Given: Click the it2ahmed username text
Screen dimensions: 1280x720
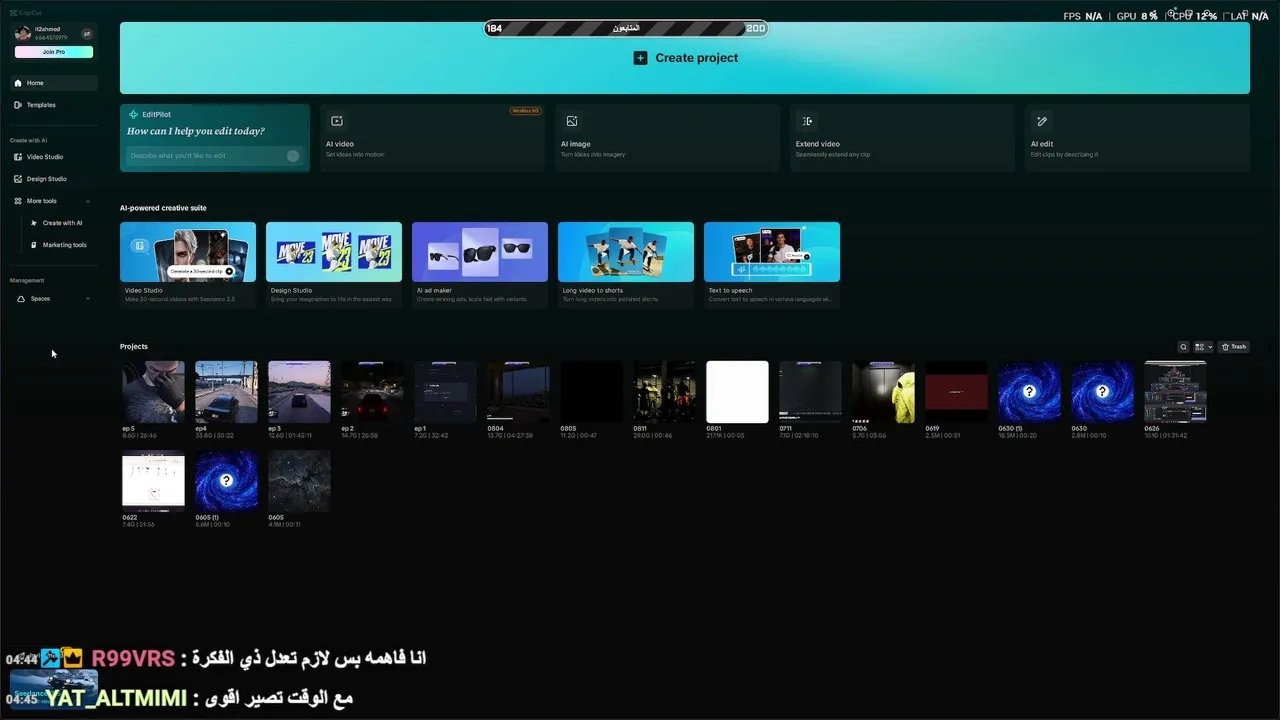Looking at the screenshot, I should tap(49, 30).
